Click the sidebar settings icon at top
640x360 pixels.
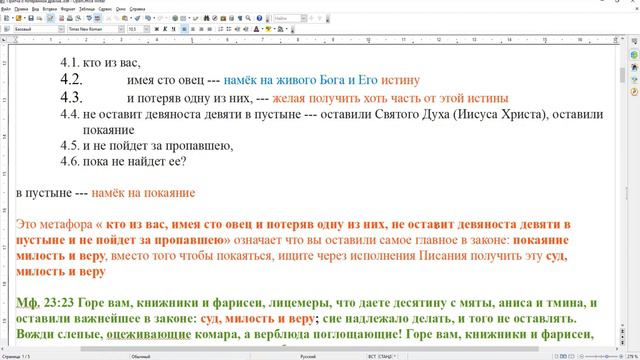pyautogui.click(x=634, y=42)
